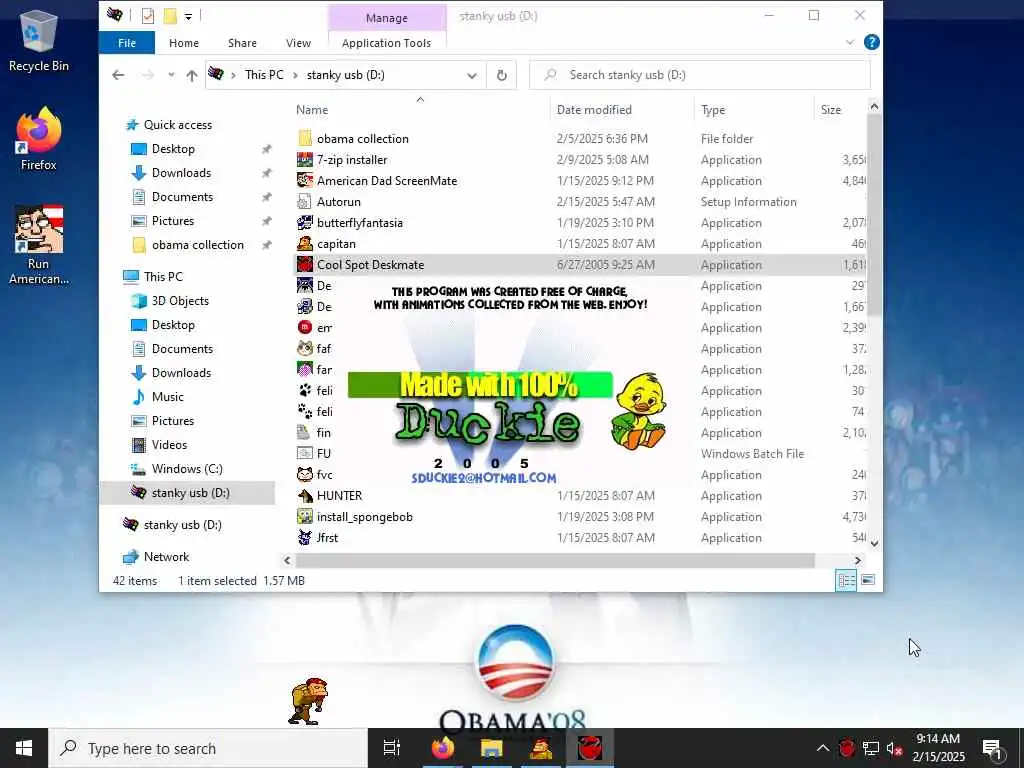The image size is (1024, 768).
Task: Click the Cool Spot red taskbar icon
Action: point(590,748)
